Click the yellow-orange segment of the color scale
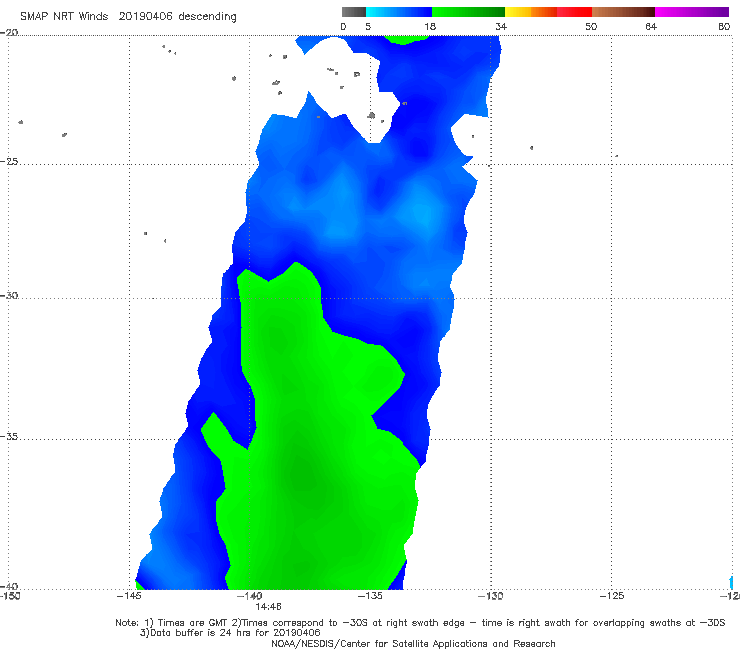The height and width of the screenshot is (650, 740). coord(531,12)
